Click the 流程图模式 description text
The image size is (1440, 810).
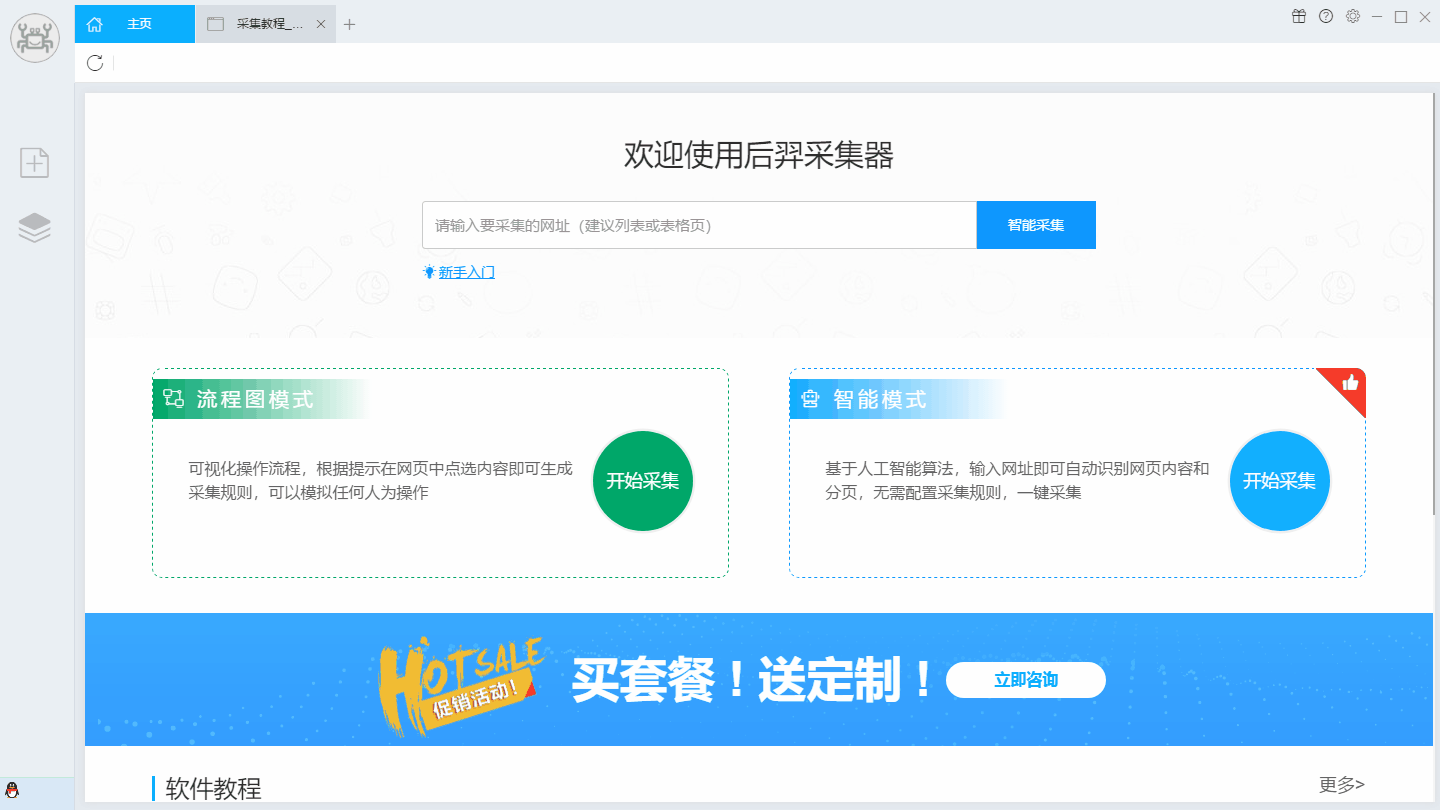tap(381, 481)
